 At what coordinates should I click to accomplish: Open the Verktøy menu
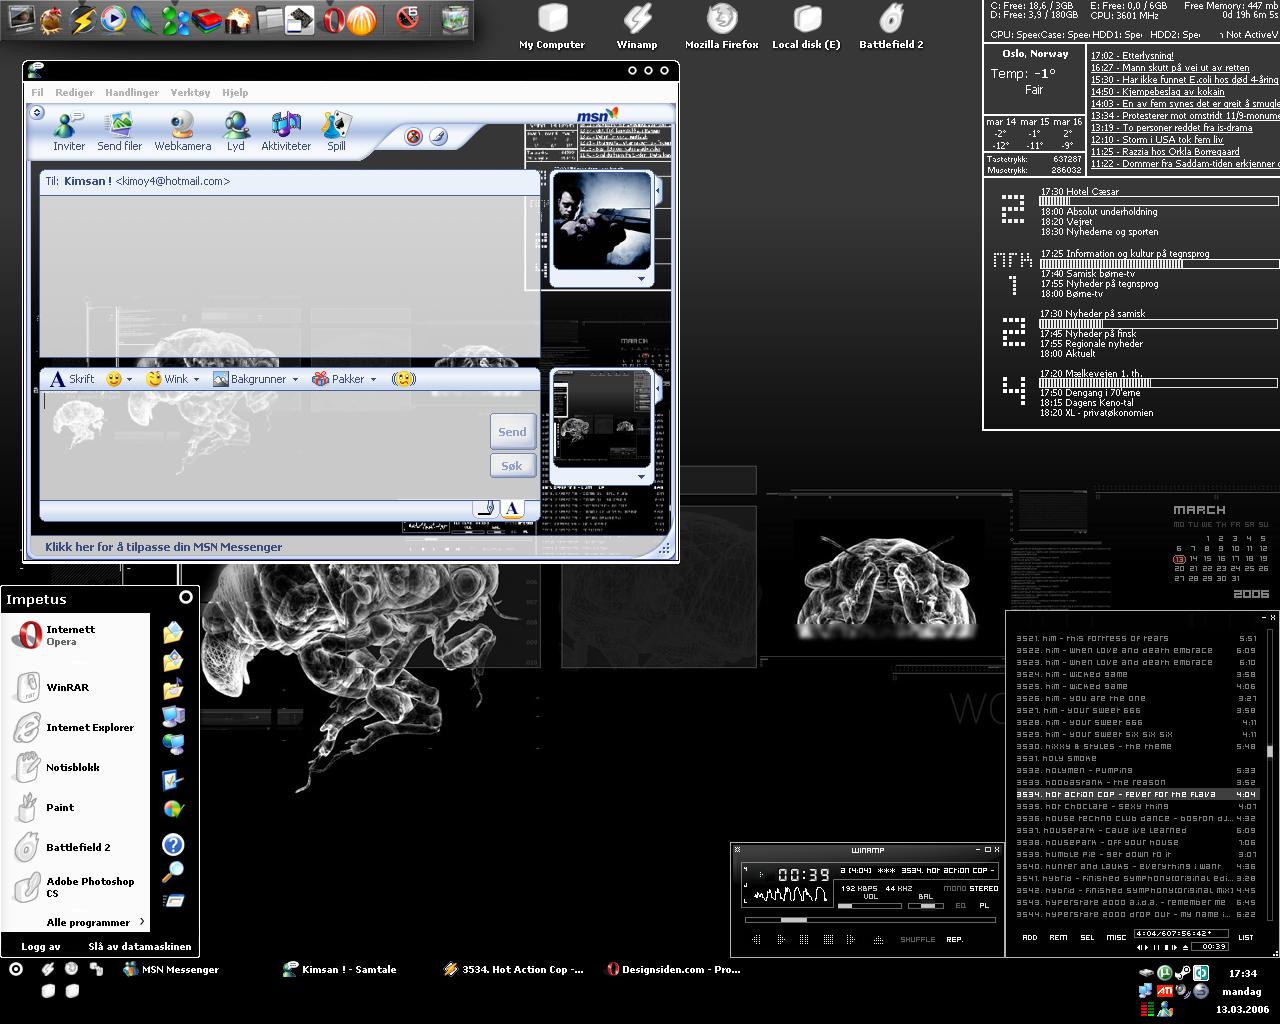tap(190, 92)
